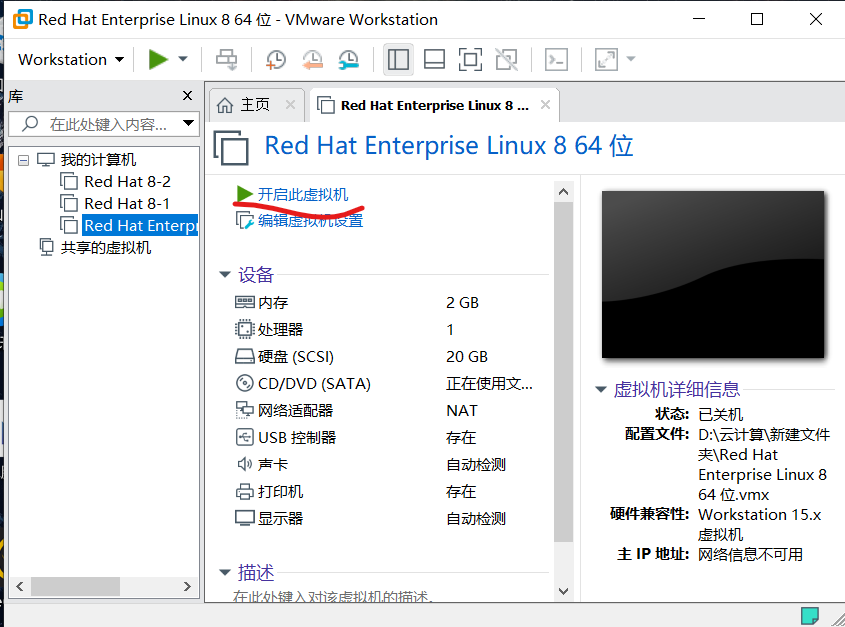Viewport: 845px width, 627px height.
Task: Open the snapshot manager icon
Action: [349, 59]
